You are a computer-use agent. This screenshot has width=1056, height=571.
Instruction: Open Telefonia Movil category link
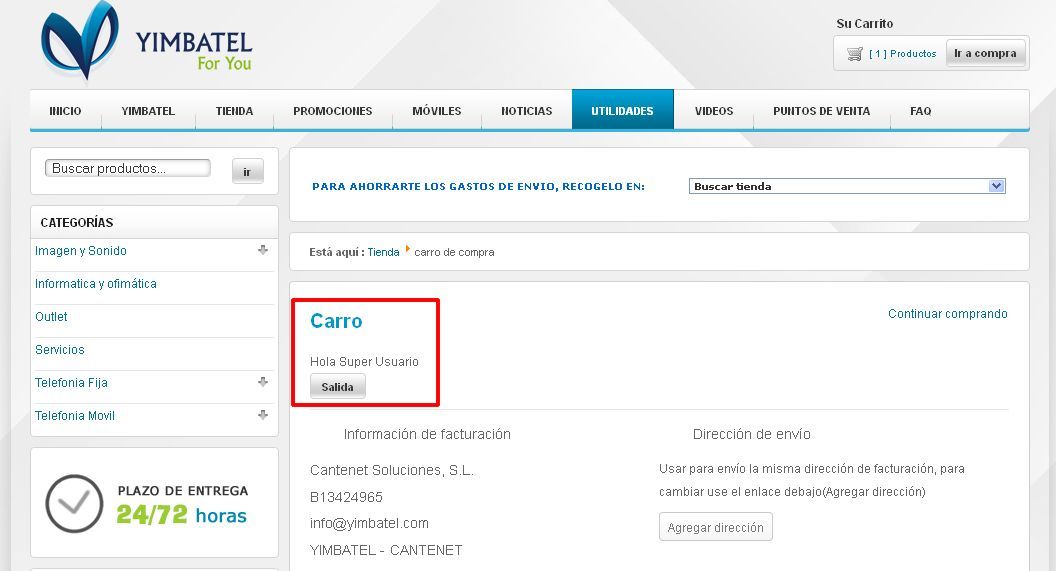point(75,415)
